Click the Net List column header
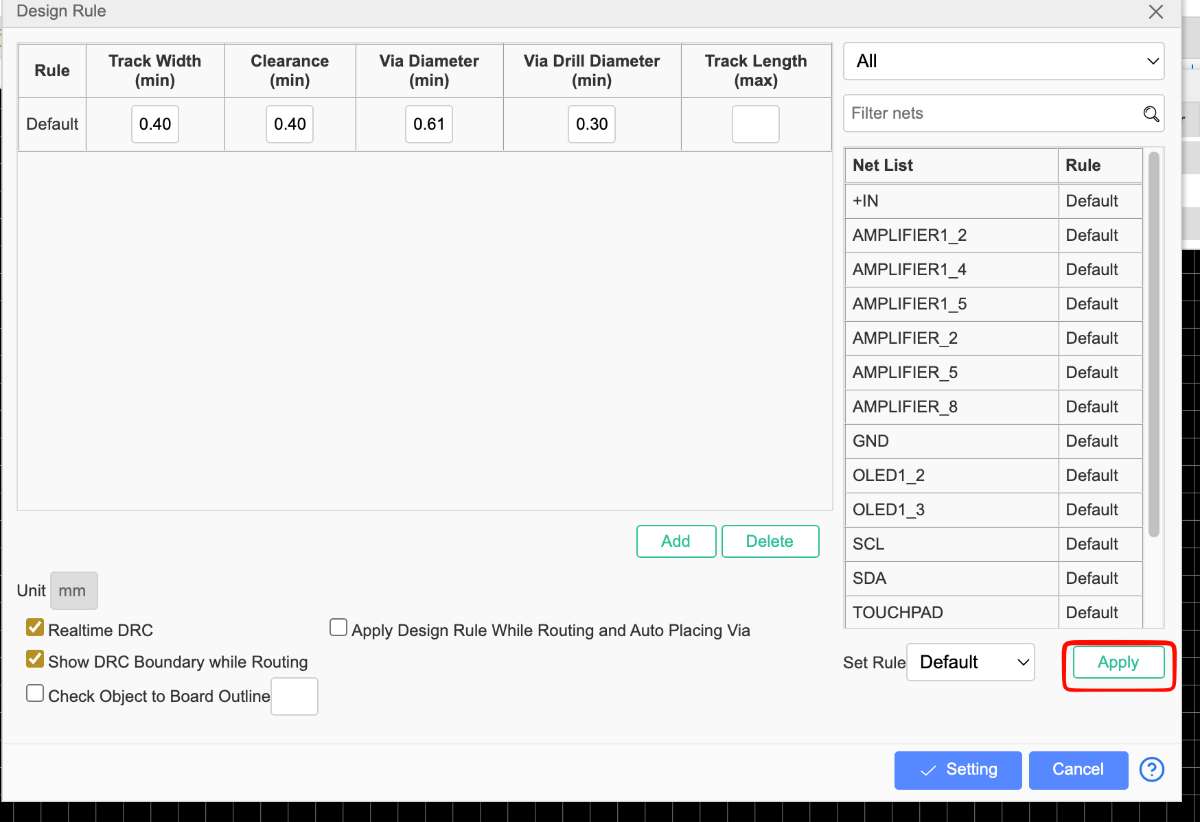 point(951,166)
